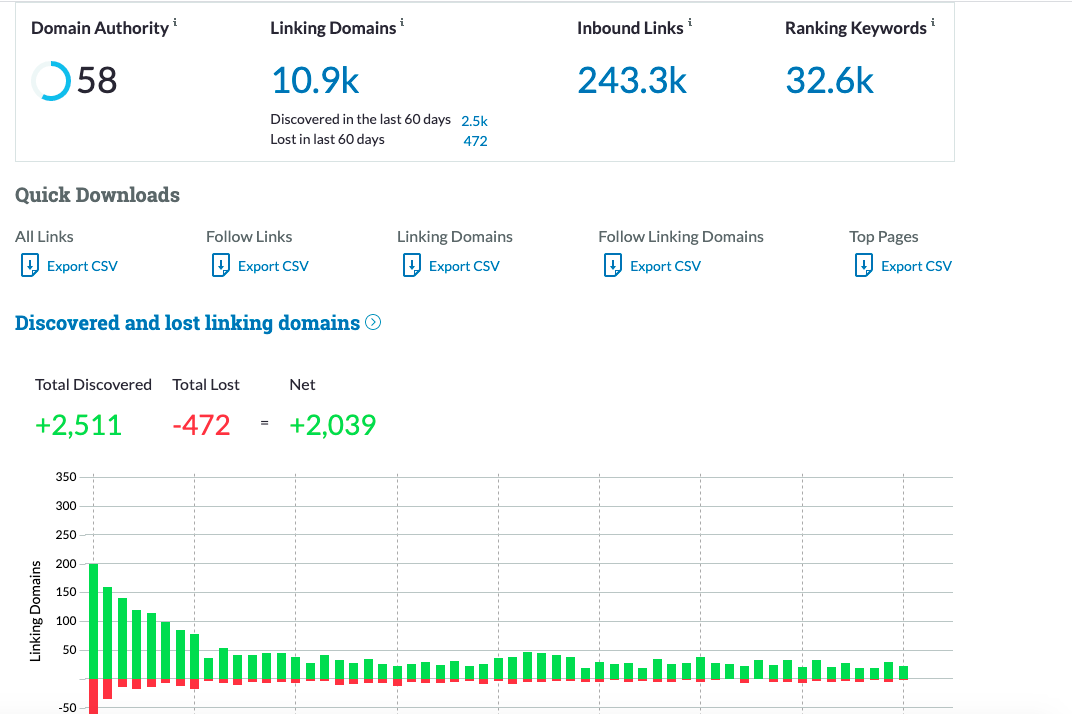Click the Domain Authority circular progress gauge
This screenshot has width=1072, height=714.
click(x=50, y=80)
